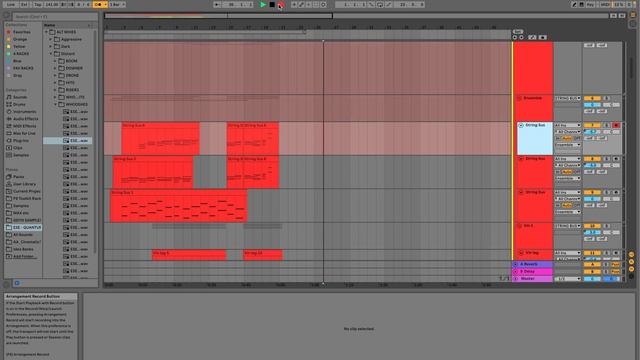Image resolution: width=640 pixels, height=360 pixels.
Task: Open the Audio Effects category
Action: [25, 119]
